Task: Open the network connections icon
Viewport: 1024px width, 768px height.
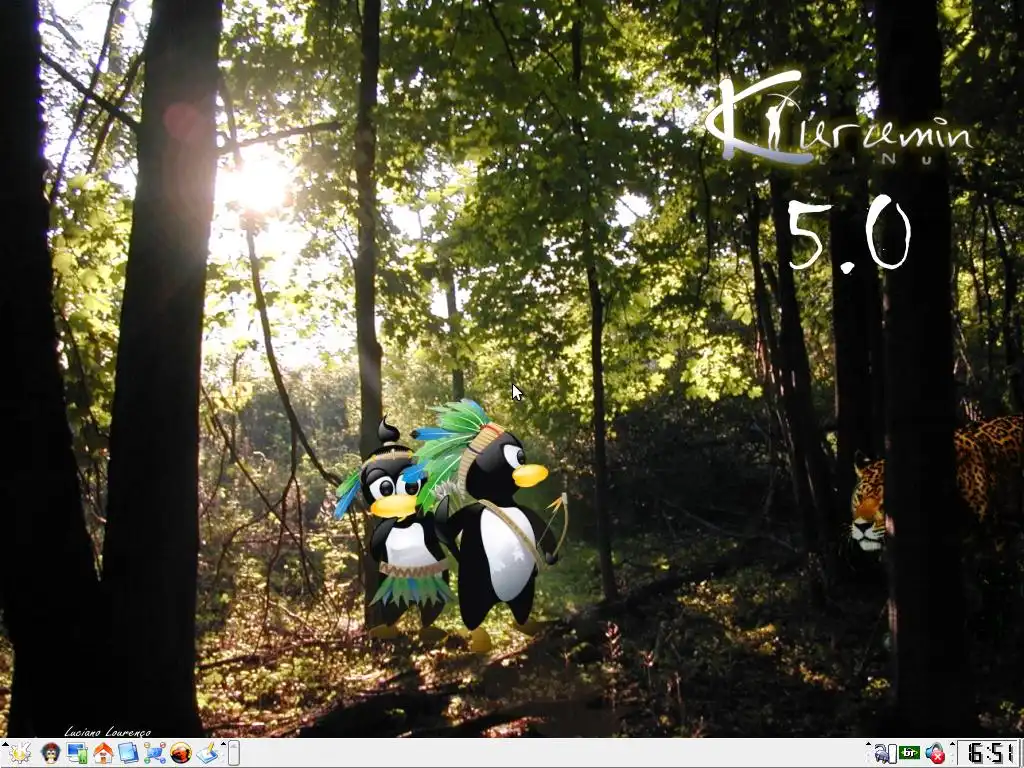Action: click(x=155, y=754)
